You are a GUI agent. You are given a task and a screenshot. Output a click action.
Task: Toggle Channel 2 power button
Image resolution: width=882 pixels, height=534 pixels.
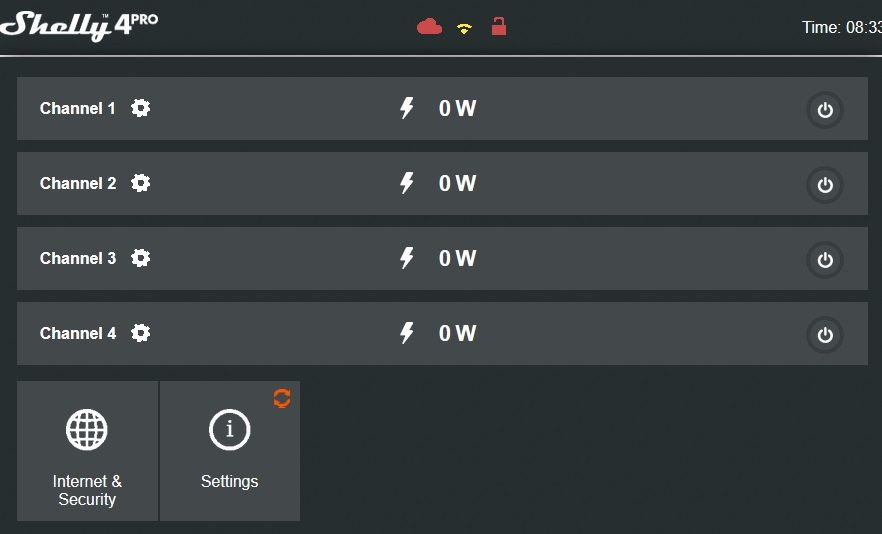point(825,185)
